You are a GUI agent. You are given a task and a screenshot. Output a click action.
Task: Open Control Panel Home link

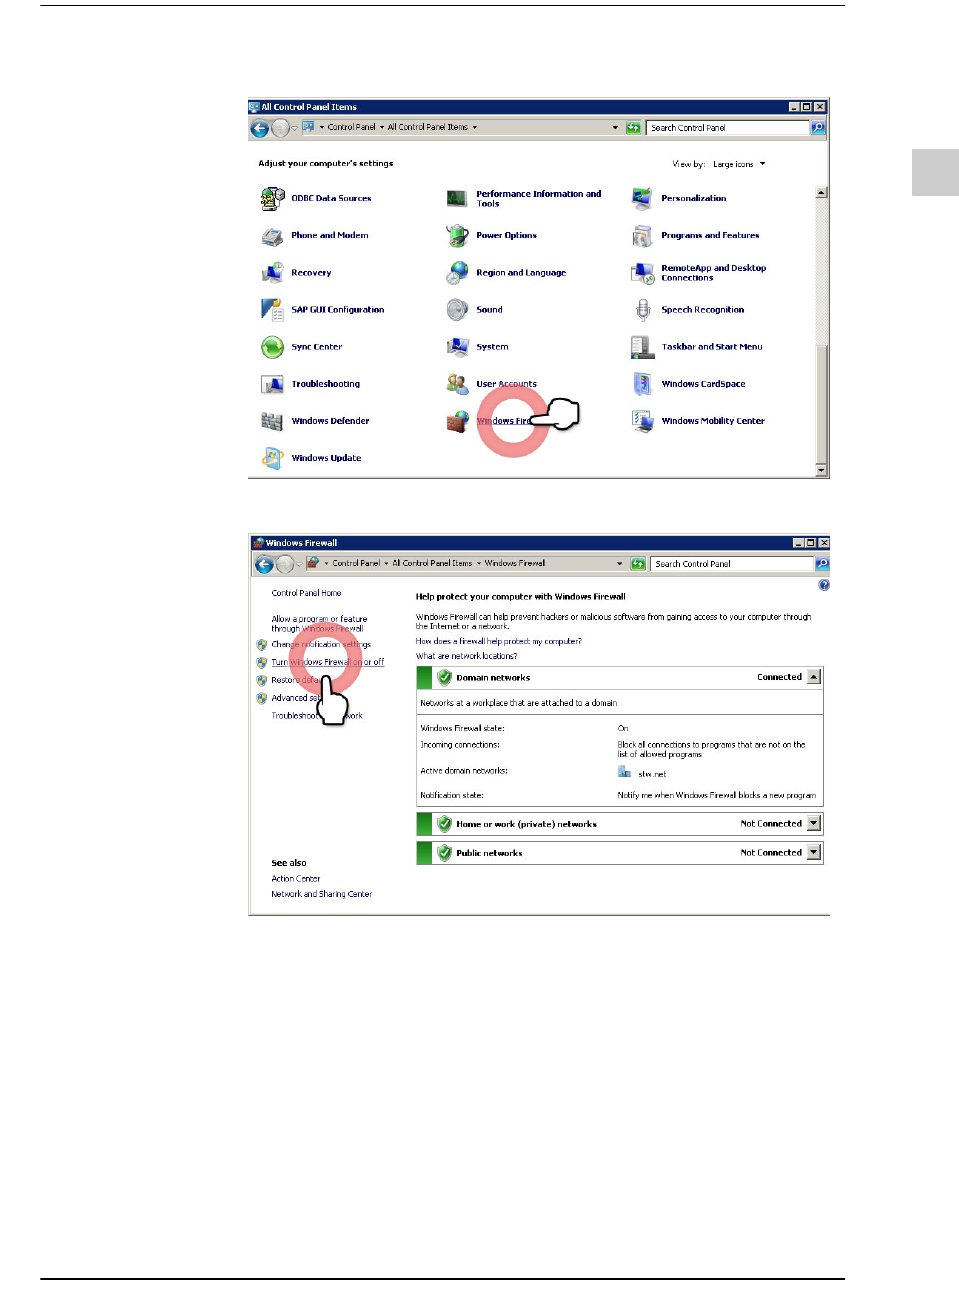[306, 593]
